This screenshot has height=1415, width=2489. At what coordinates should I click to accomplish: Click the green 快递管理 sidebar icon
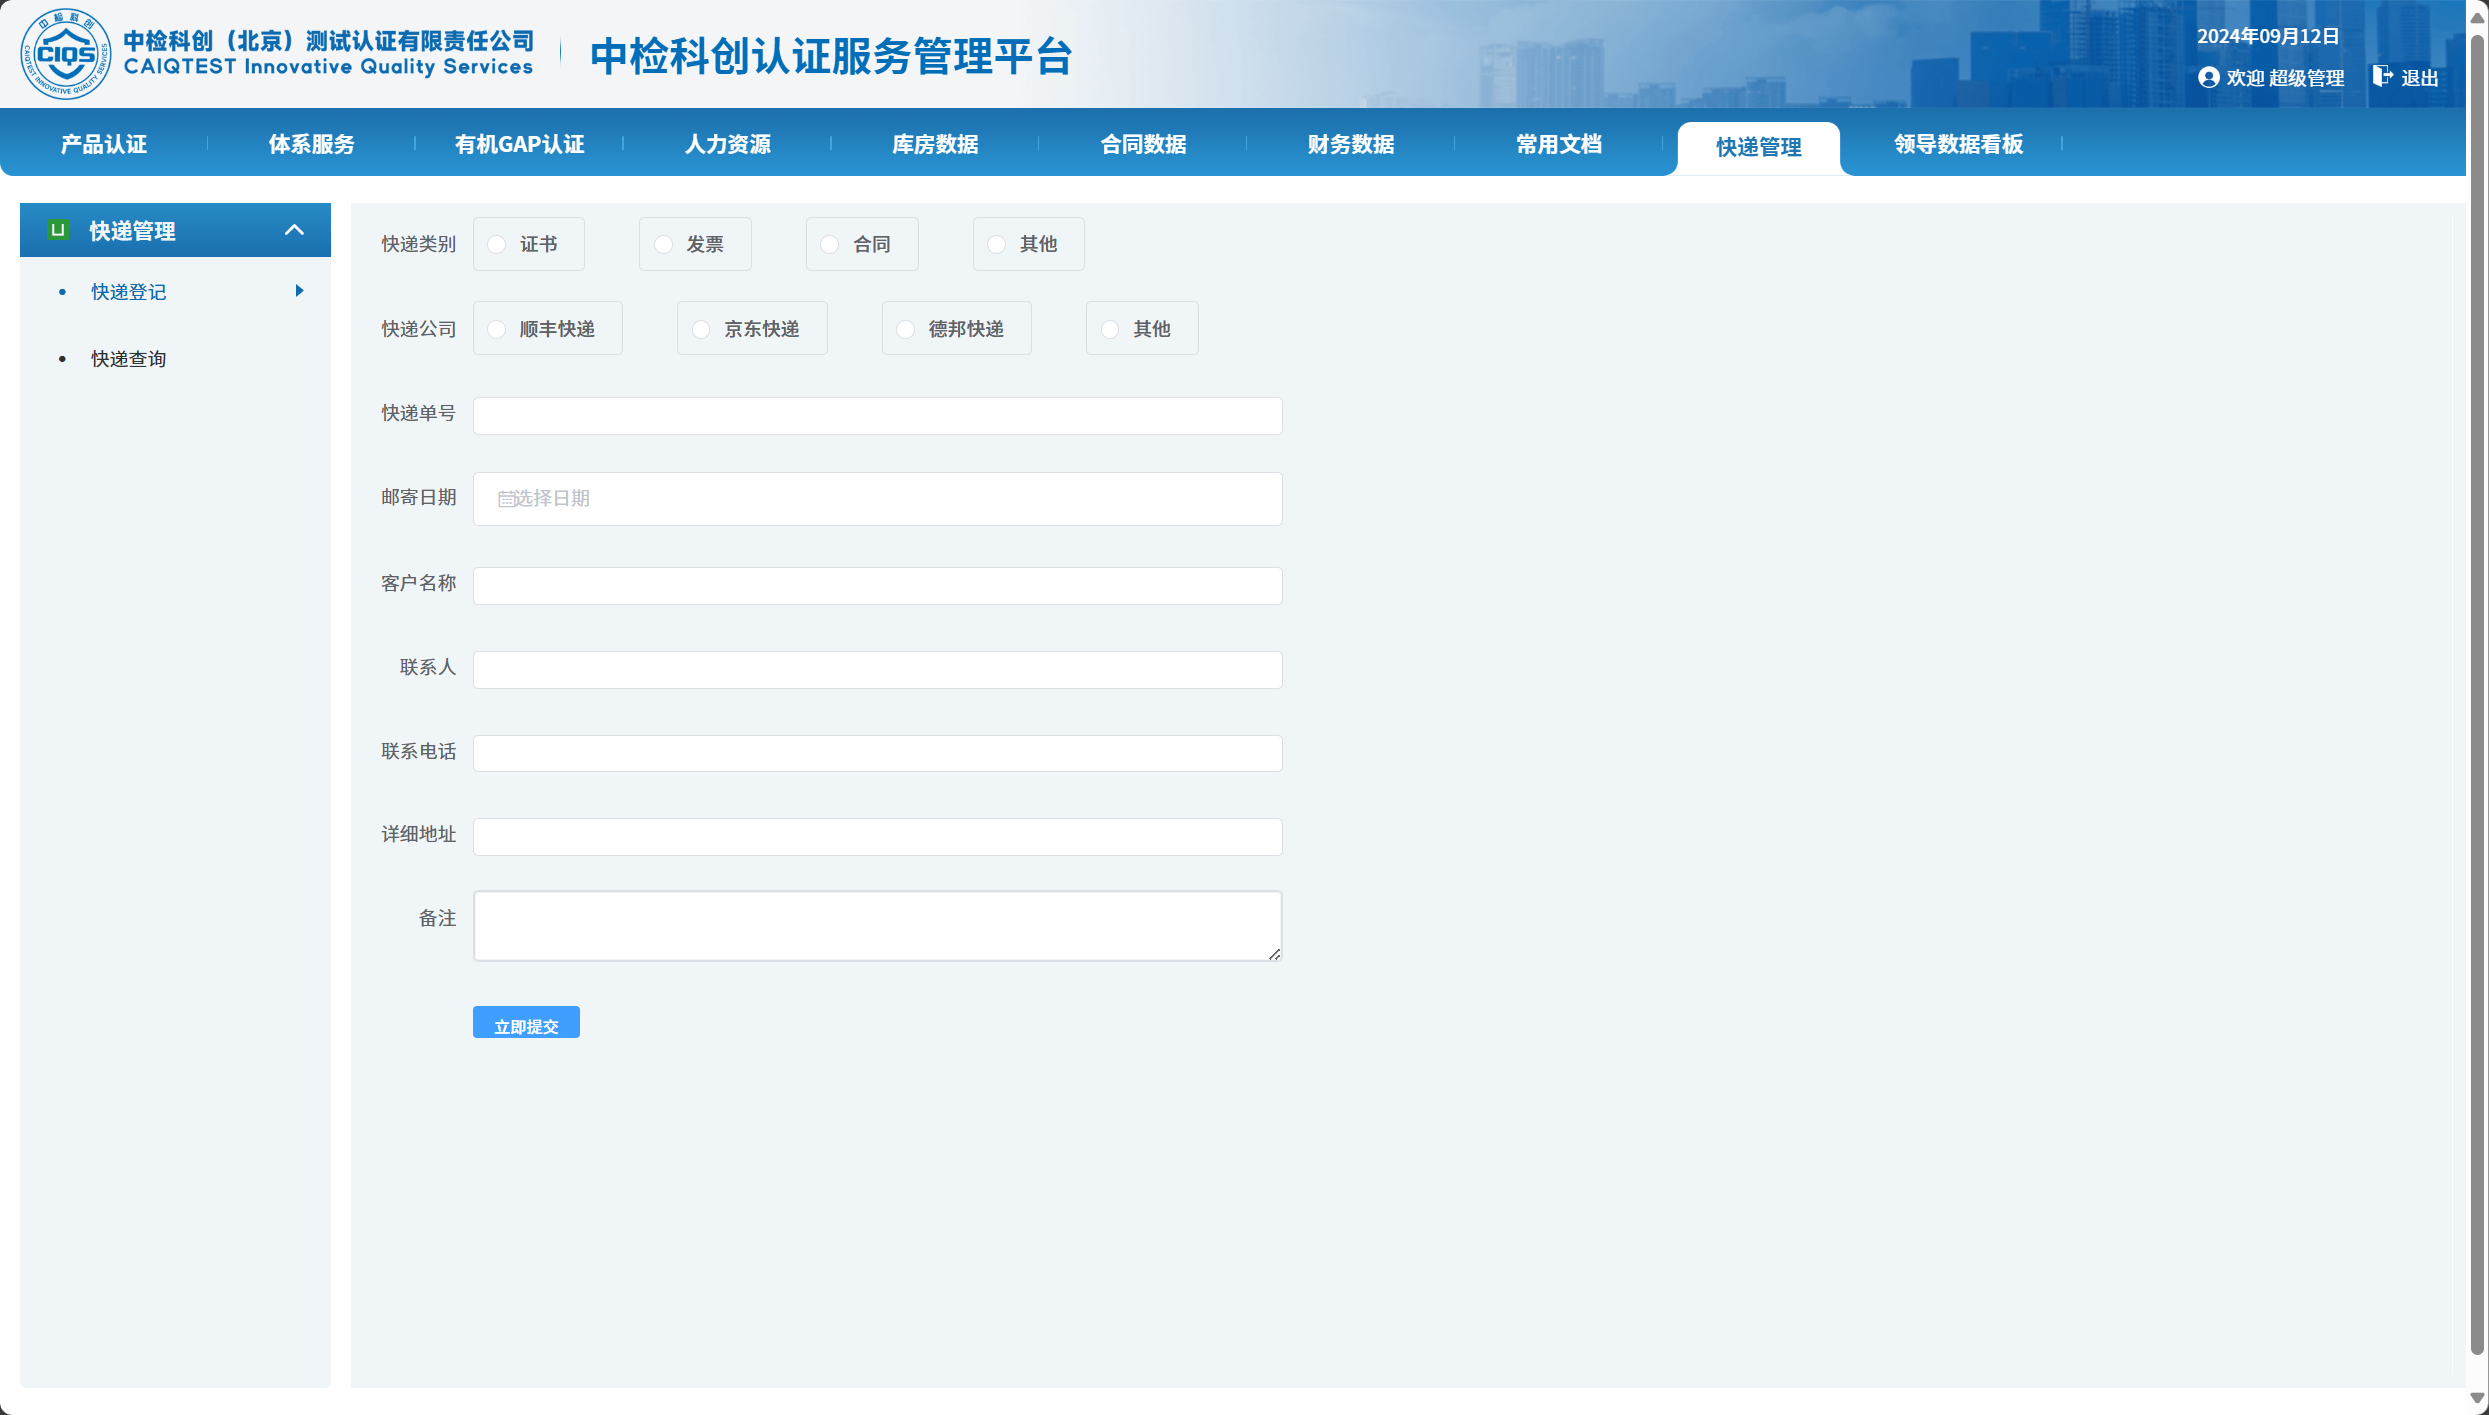(58, 230)
